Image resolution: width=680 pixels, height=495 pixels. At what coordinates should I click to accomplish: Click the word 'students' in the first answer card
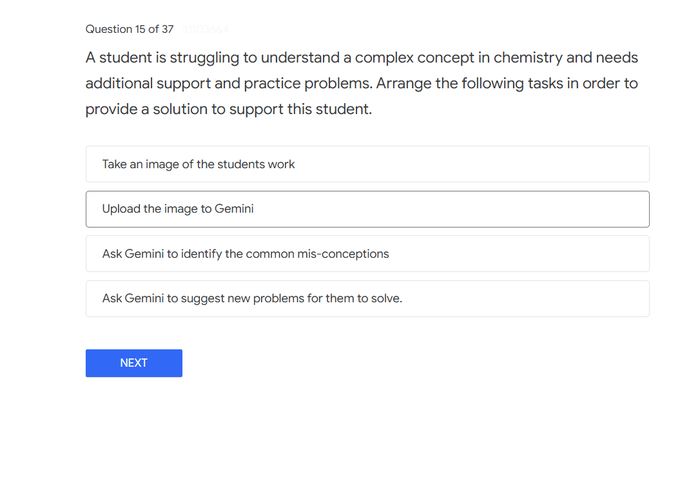[x=241, y=164]
